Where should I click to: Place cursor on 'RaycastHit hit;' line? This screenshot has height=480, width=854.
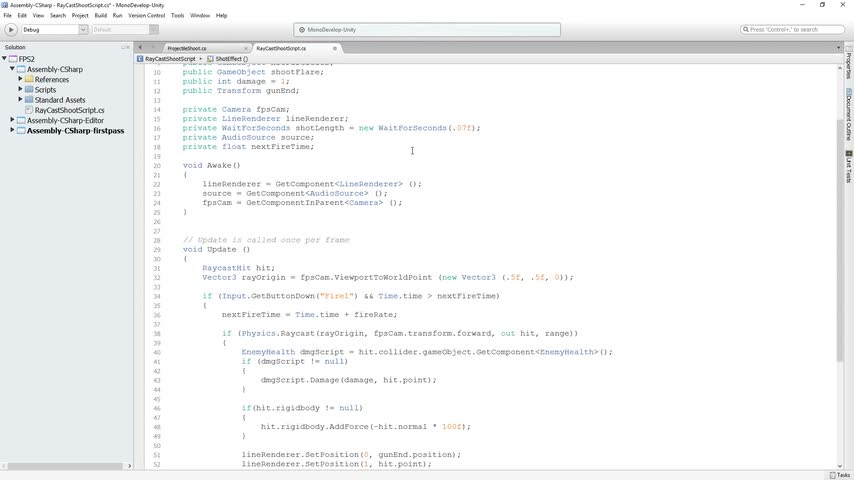tap(239, 268)
